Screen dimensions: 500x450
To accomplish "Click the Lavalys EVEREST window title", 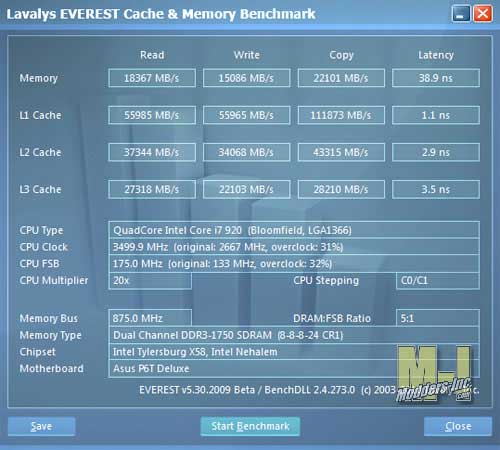I will tap(161, 14).
